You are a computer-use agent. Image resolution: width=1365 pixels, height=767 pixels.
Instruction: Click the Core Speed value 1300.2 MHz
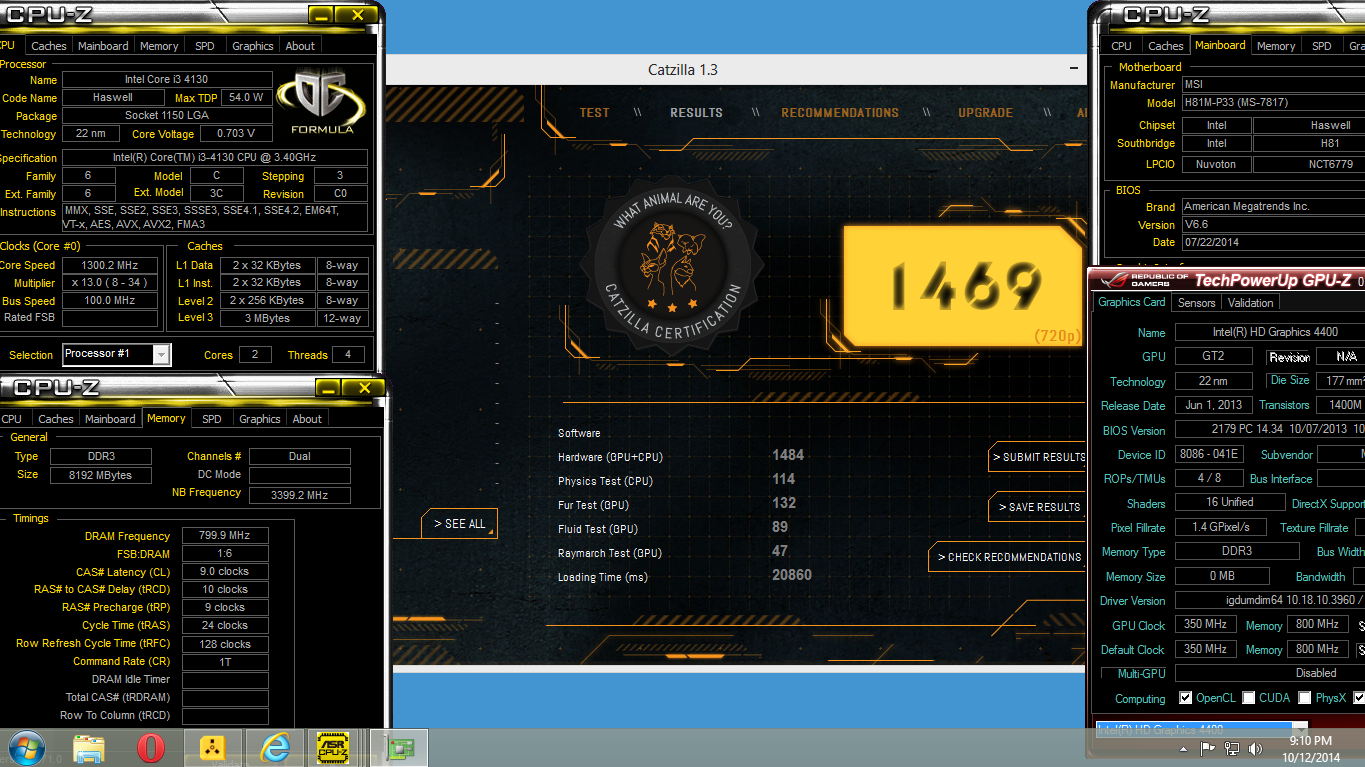[110, 265]
